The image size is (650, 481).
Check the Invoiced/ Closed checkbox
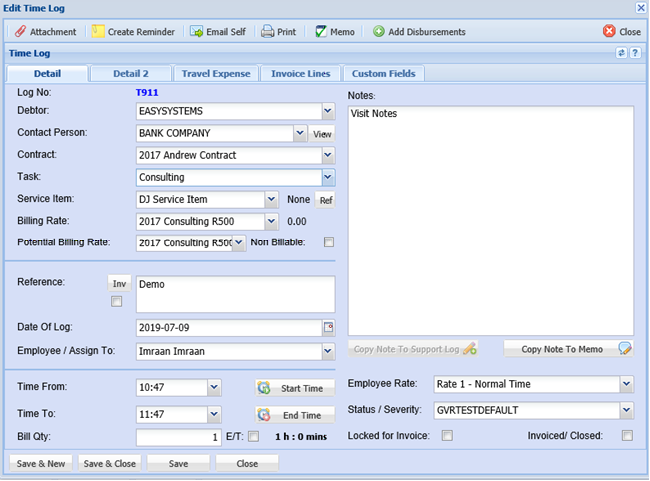(626, 436)
